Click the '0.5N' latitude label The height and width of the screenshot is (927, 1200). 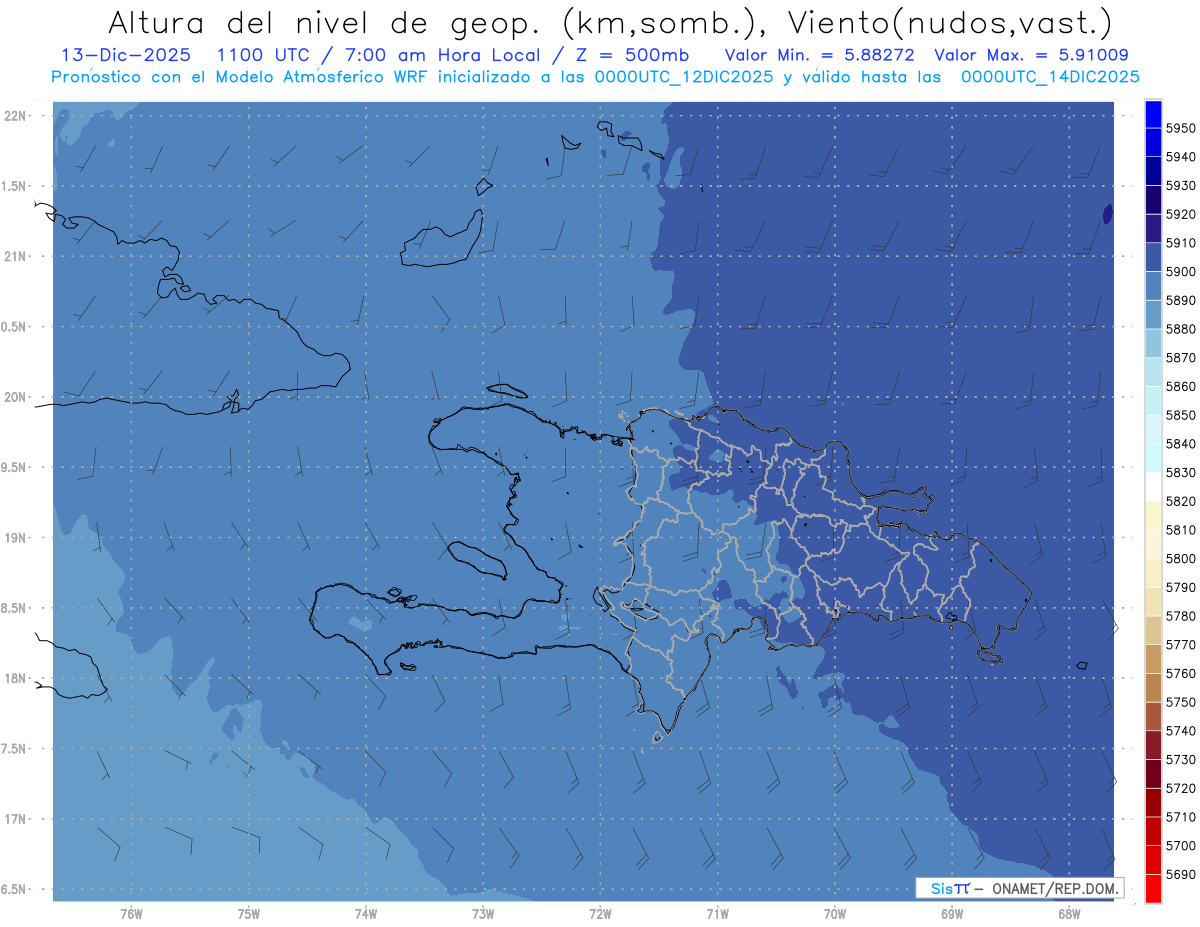15,327
